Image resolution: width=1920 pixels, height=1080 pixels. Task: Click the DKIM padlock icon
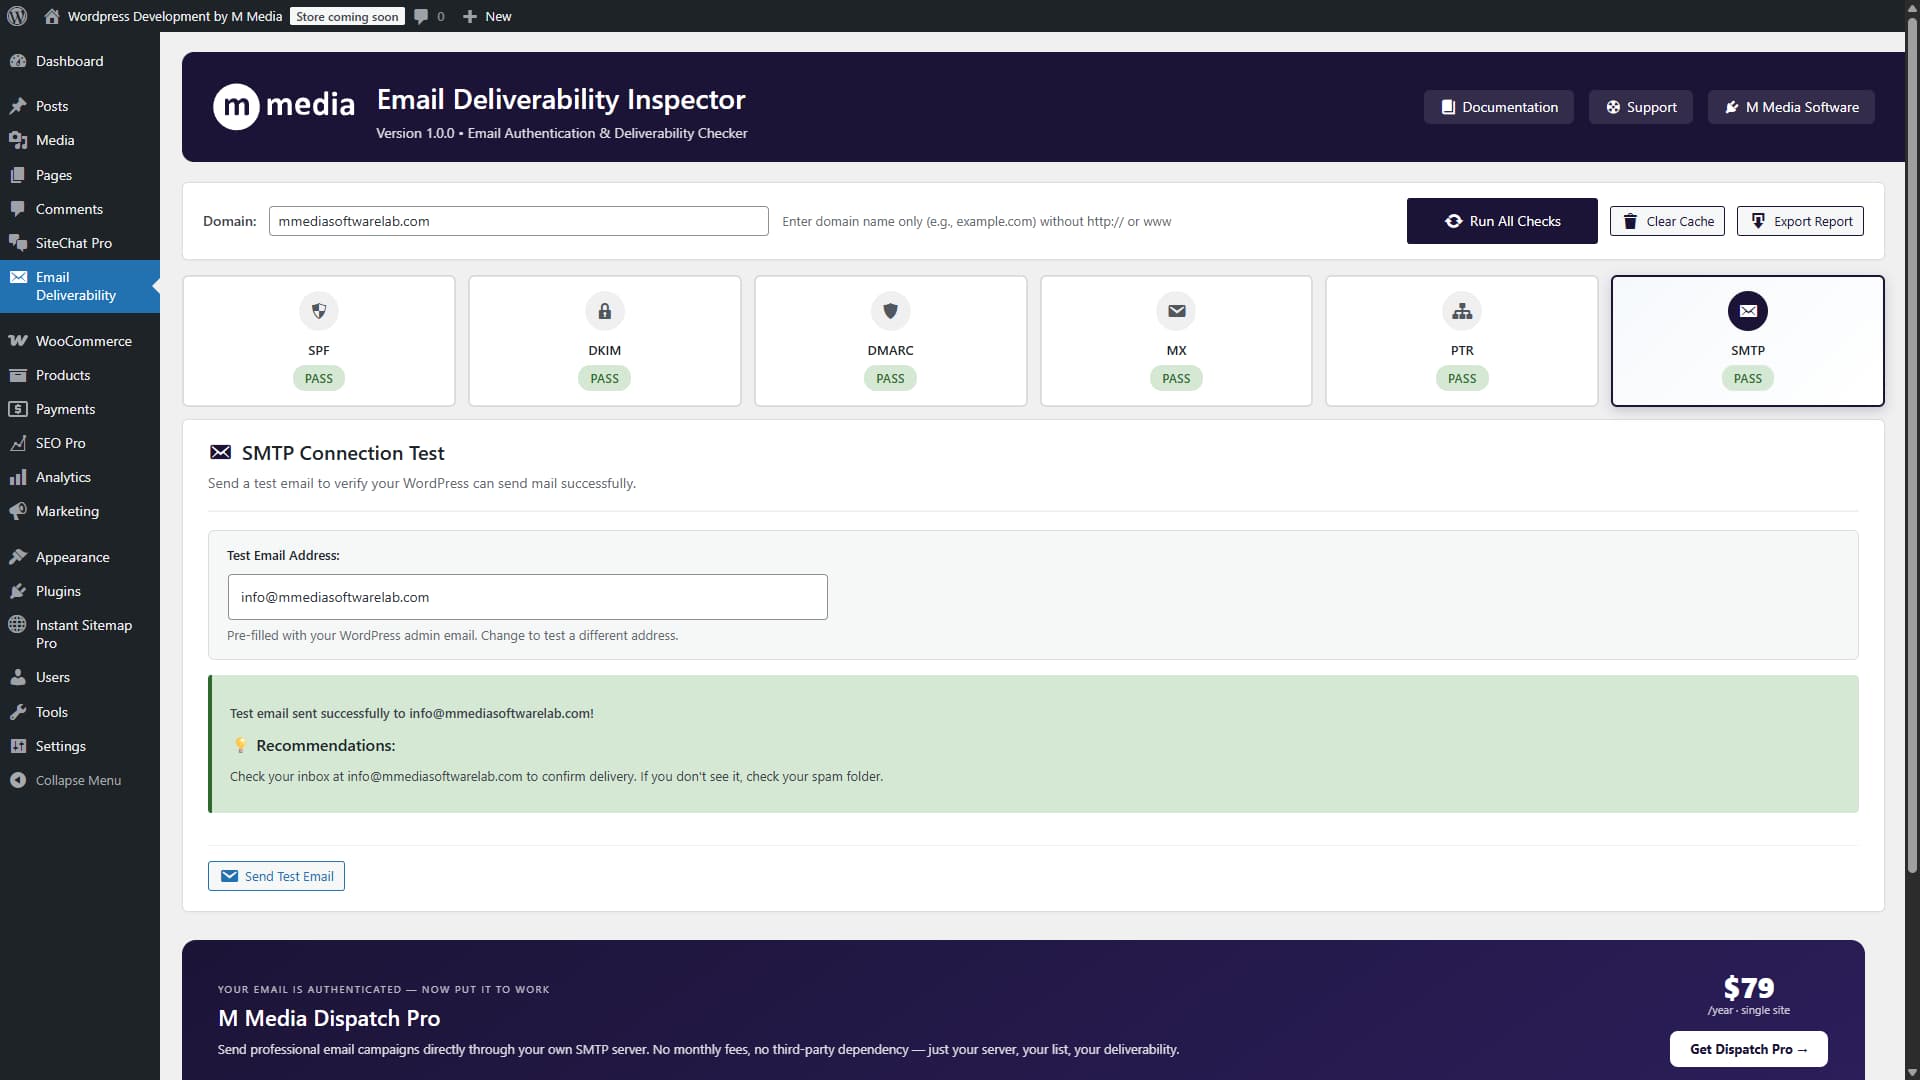604,311
